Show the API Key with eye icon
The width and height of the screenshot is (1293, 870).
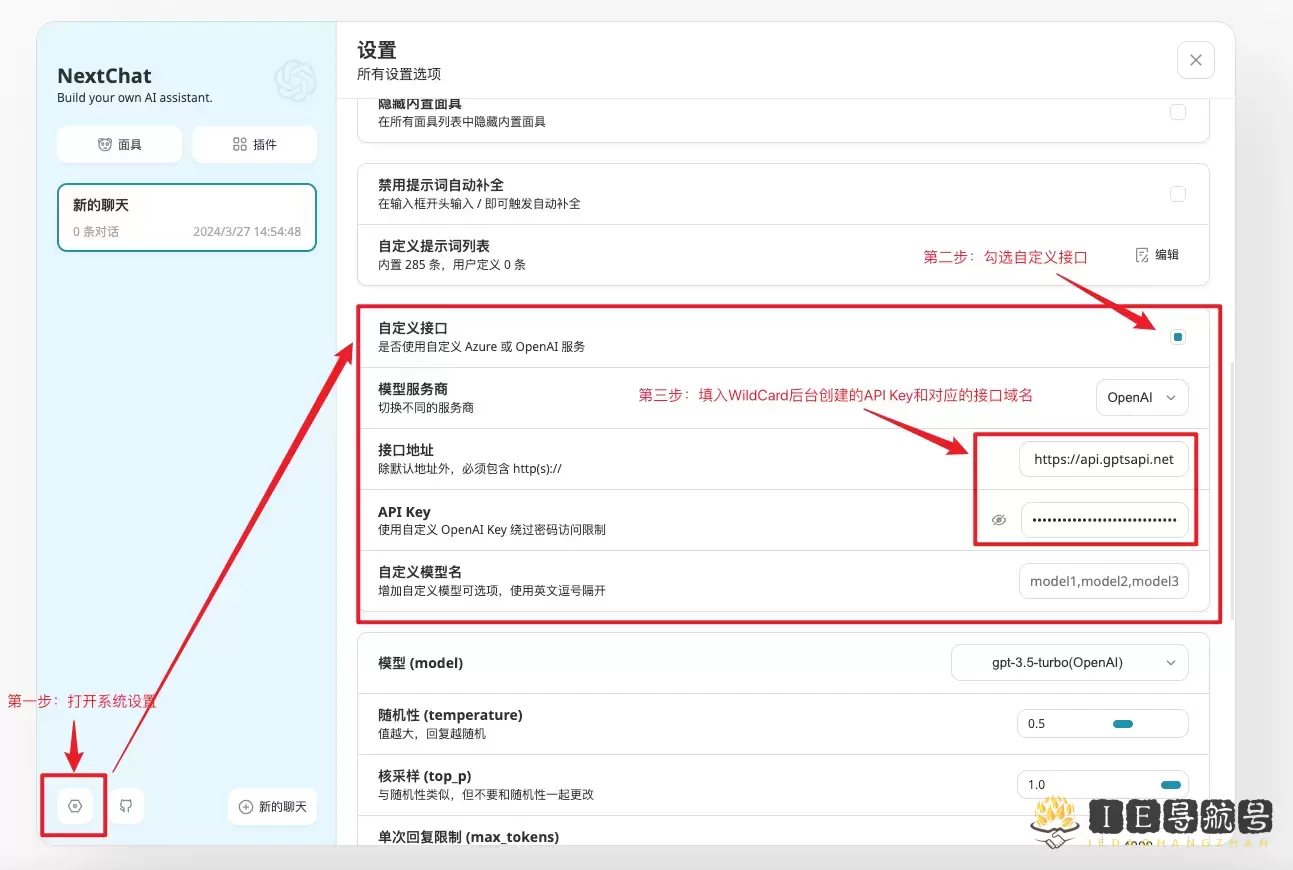(998, 520)
